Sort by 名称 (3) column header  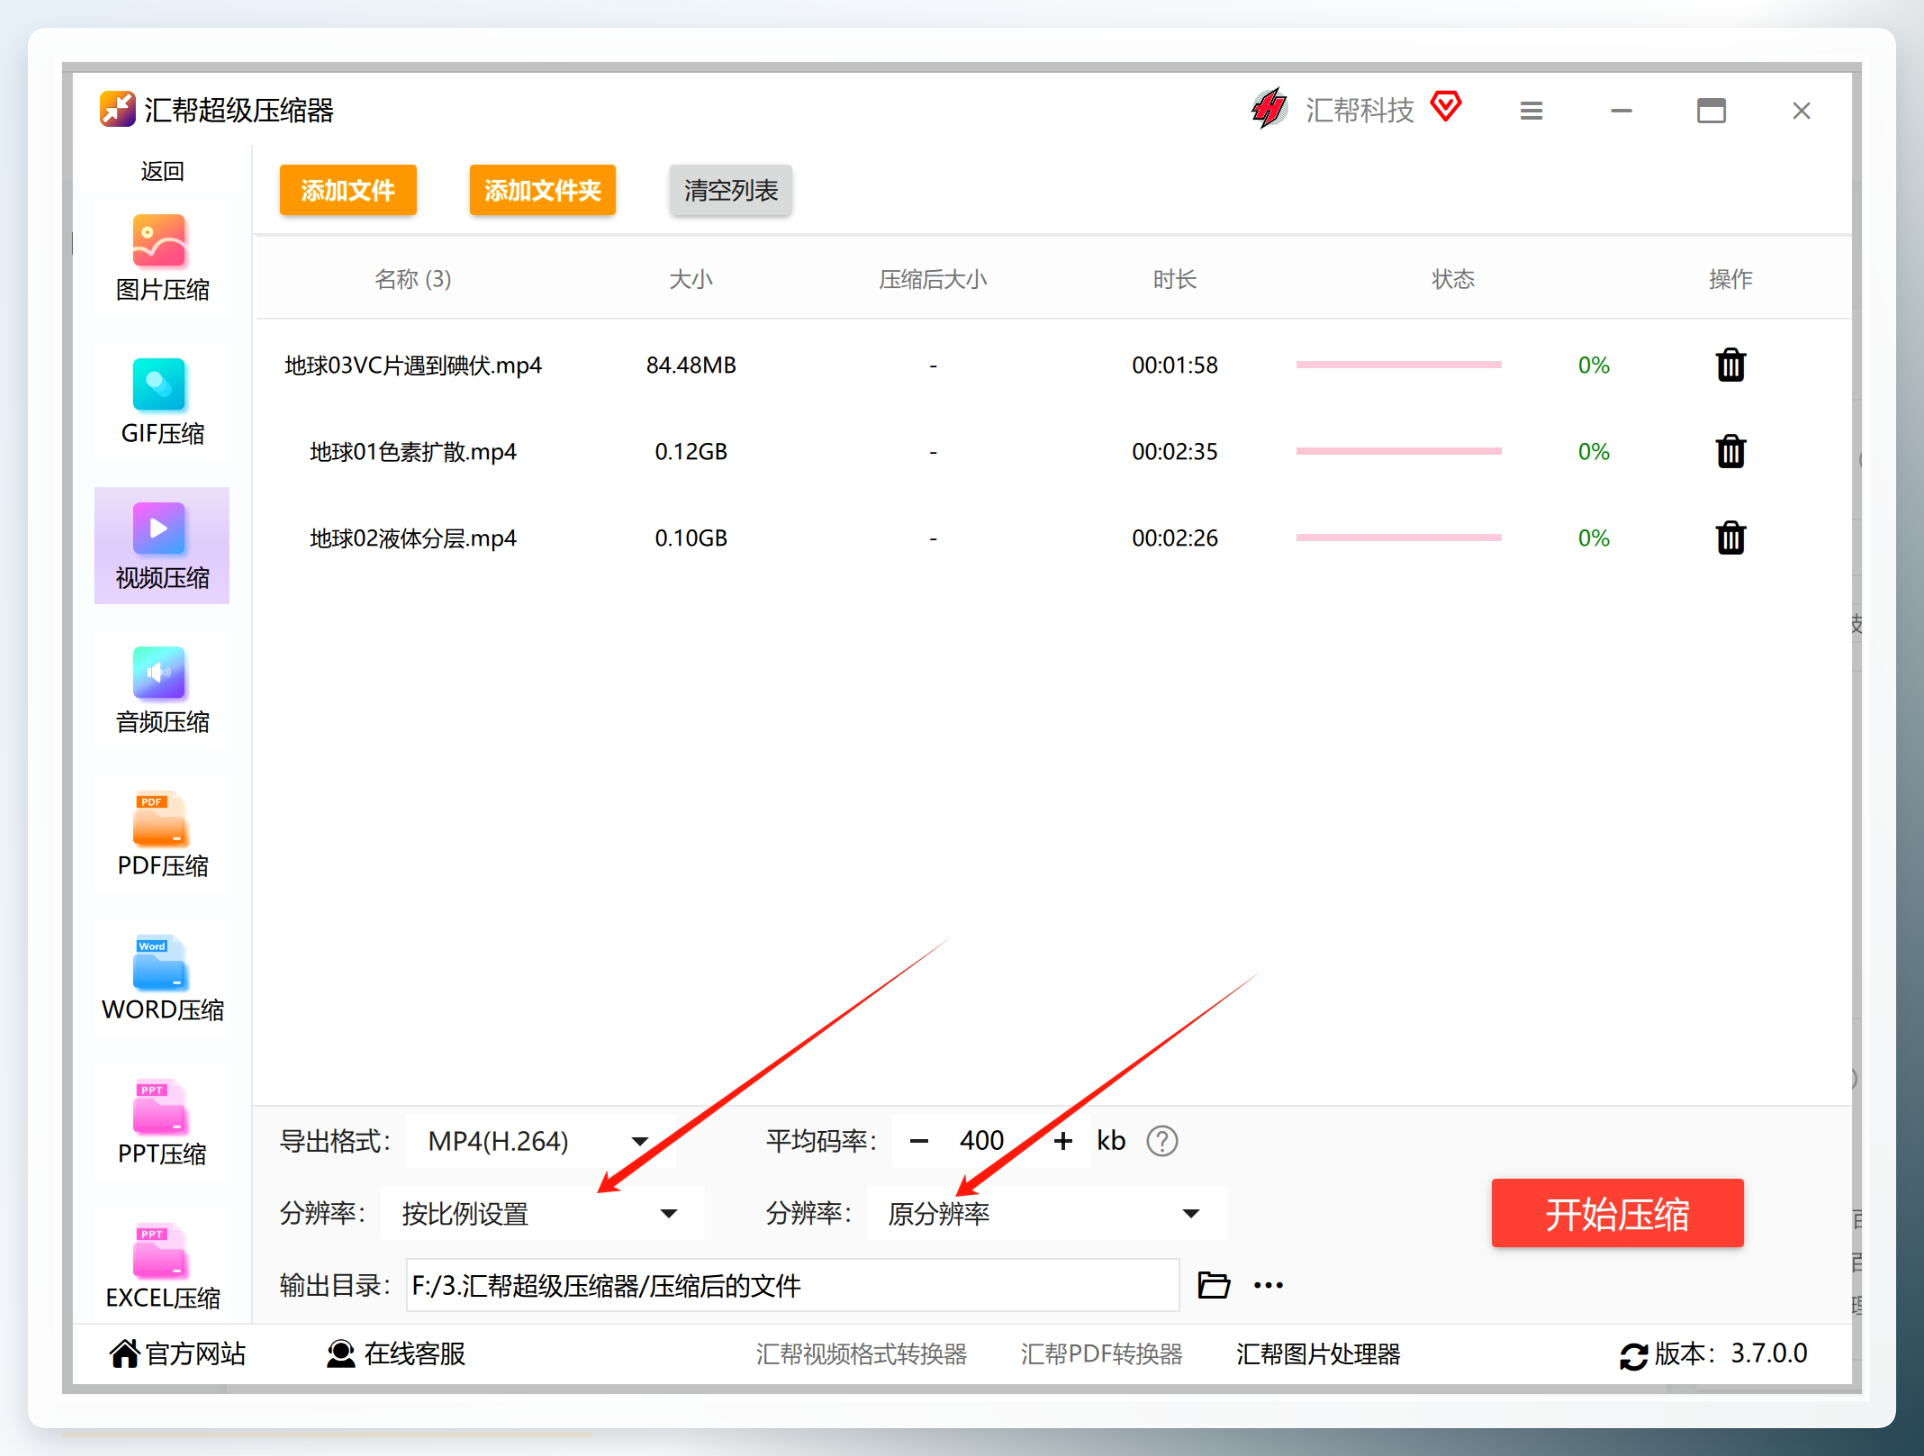point(413,279)
